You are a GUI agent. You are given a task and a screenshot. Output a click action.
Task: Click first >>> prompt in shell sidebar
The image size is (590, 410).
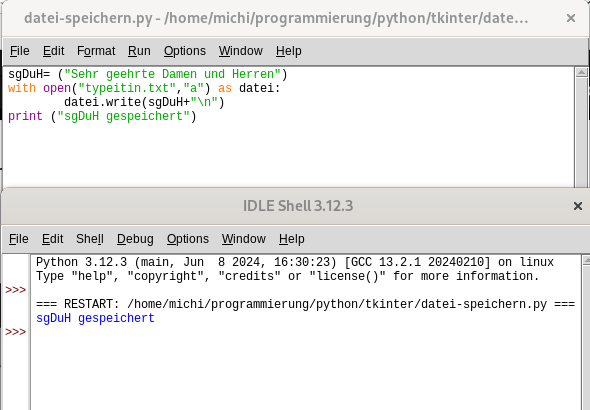click(x=15, y=290)
